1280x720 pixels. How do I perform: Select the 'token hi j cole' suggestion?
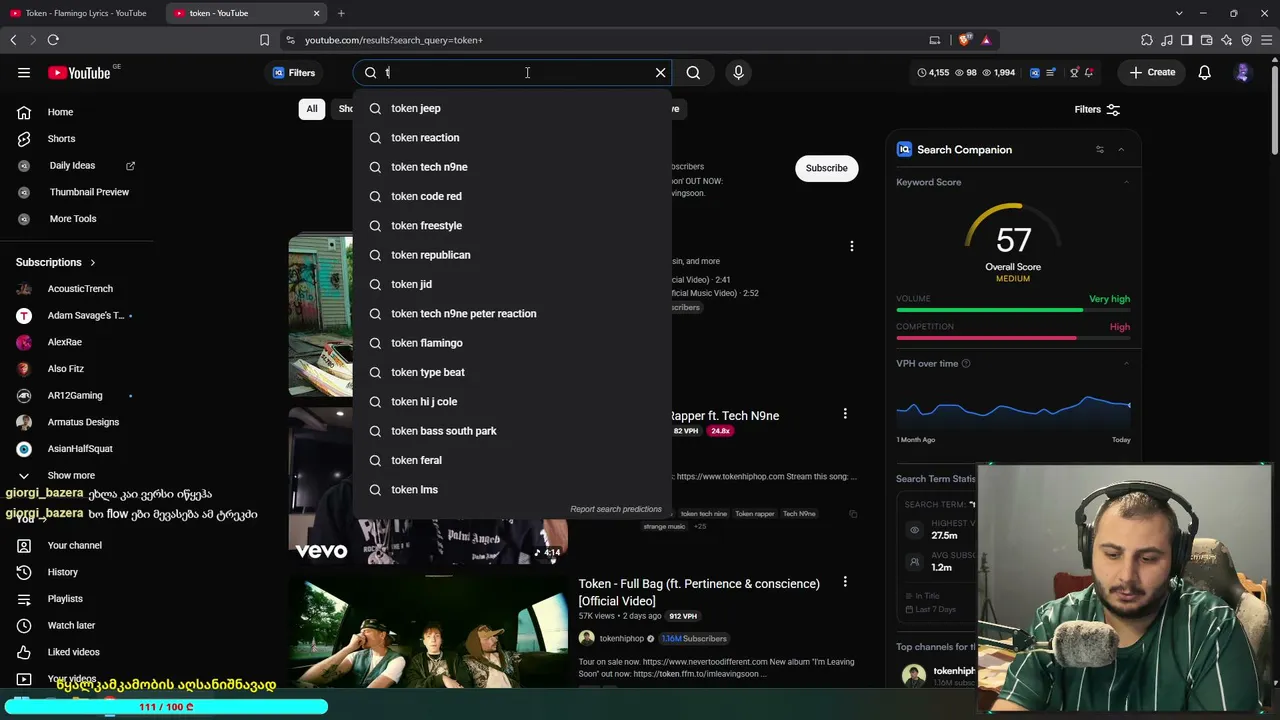coord(512,401)
